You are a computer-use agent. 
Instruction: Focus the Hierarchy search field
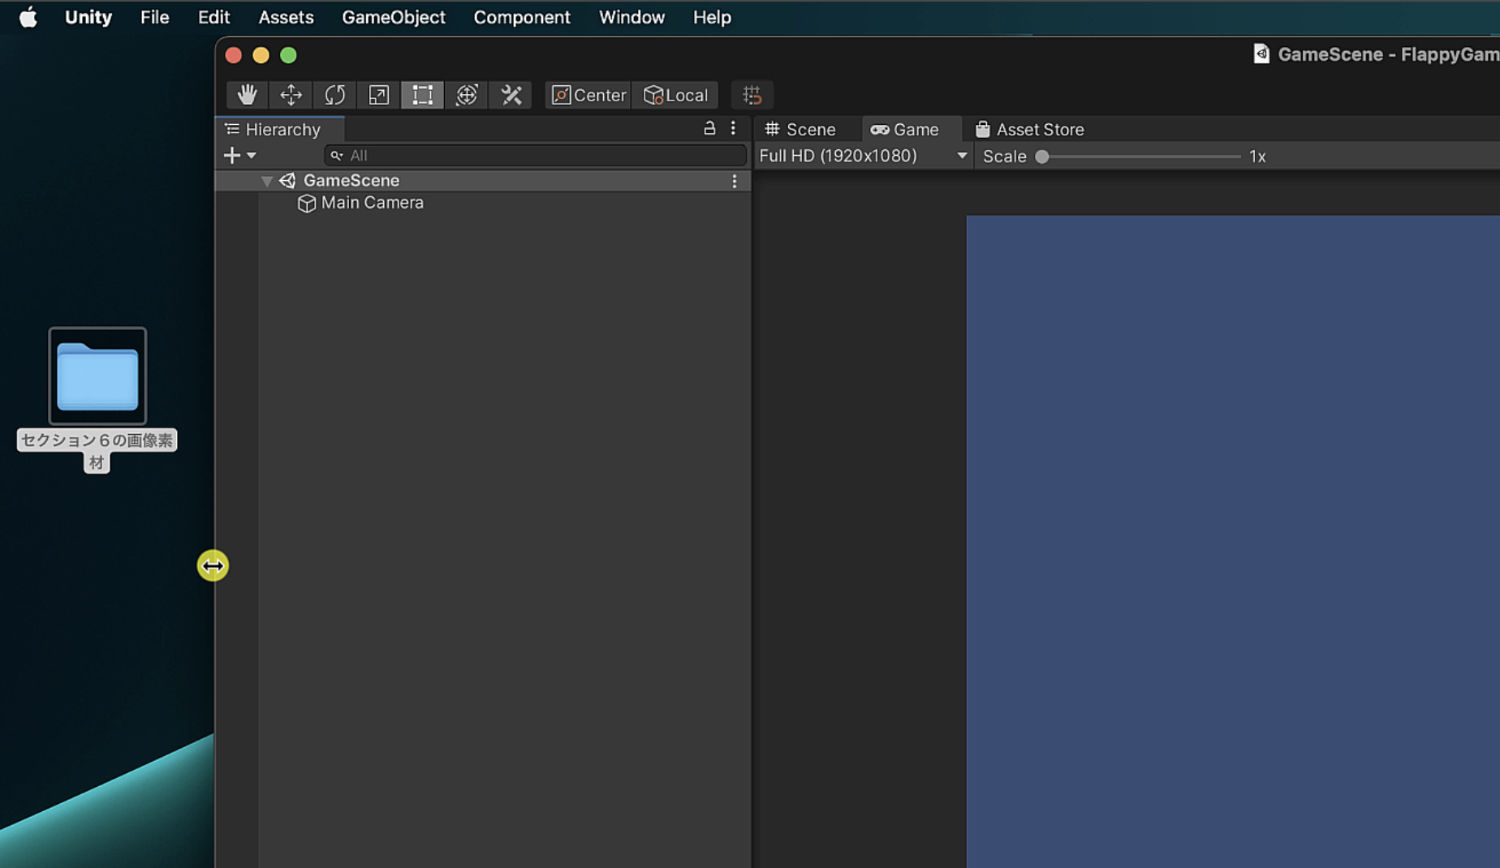click(x=535, y=155)
